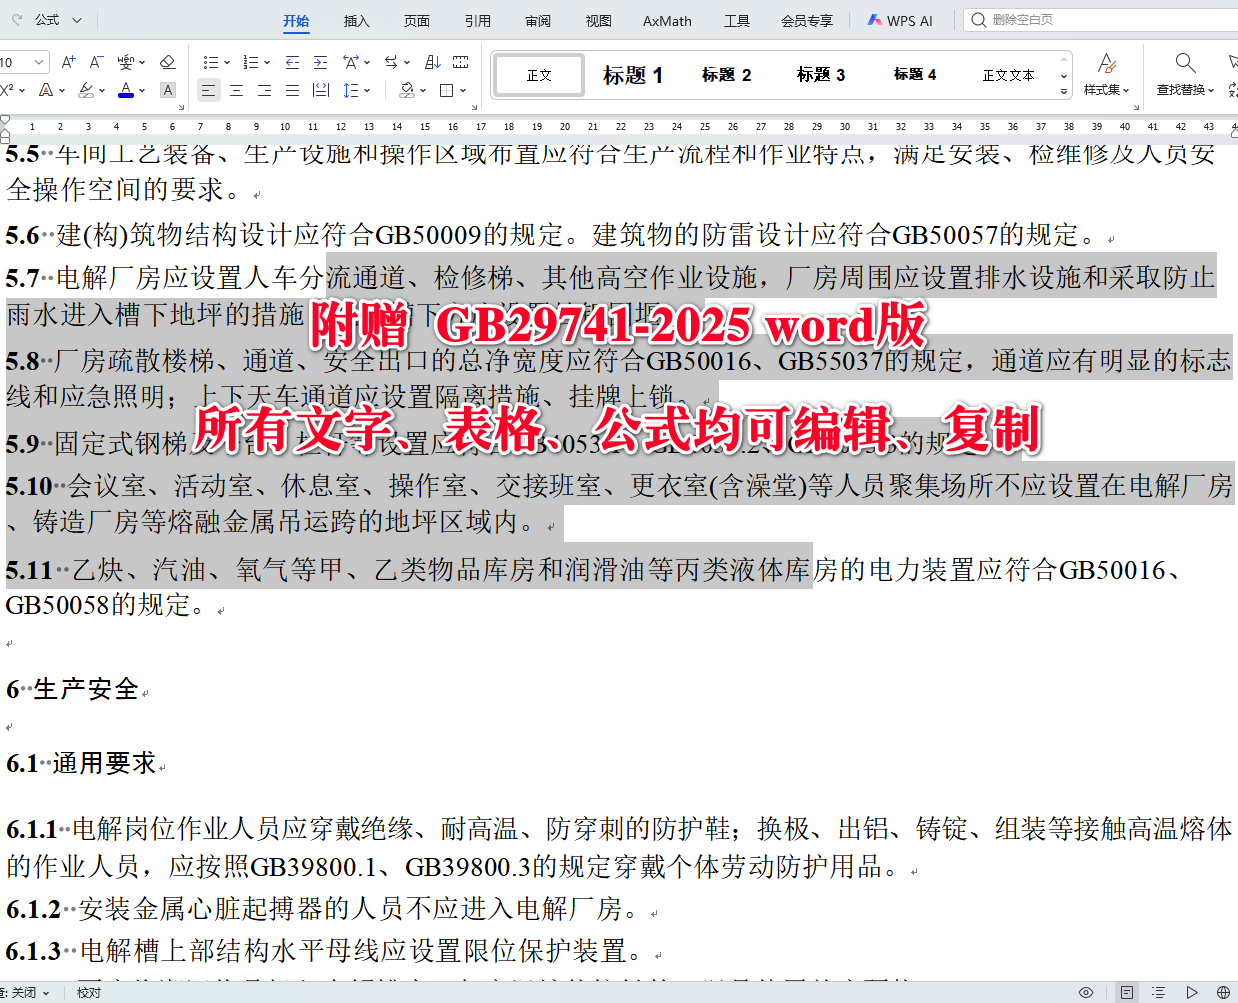
Task: Select the highlight pen tool
Action: coord(88,89)
